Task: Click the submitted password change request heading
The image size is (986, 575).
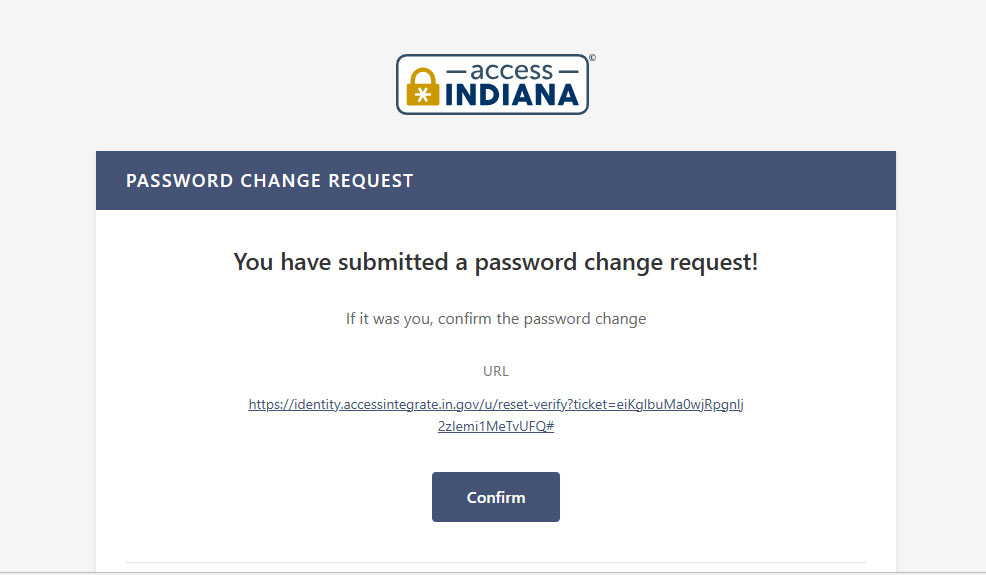Action: (496, 262)
